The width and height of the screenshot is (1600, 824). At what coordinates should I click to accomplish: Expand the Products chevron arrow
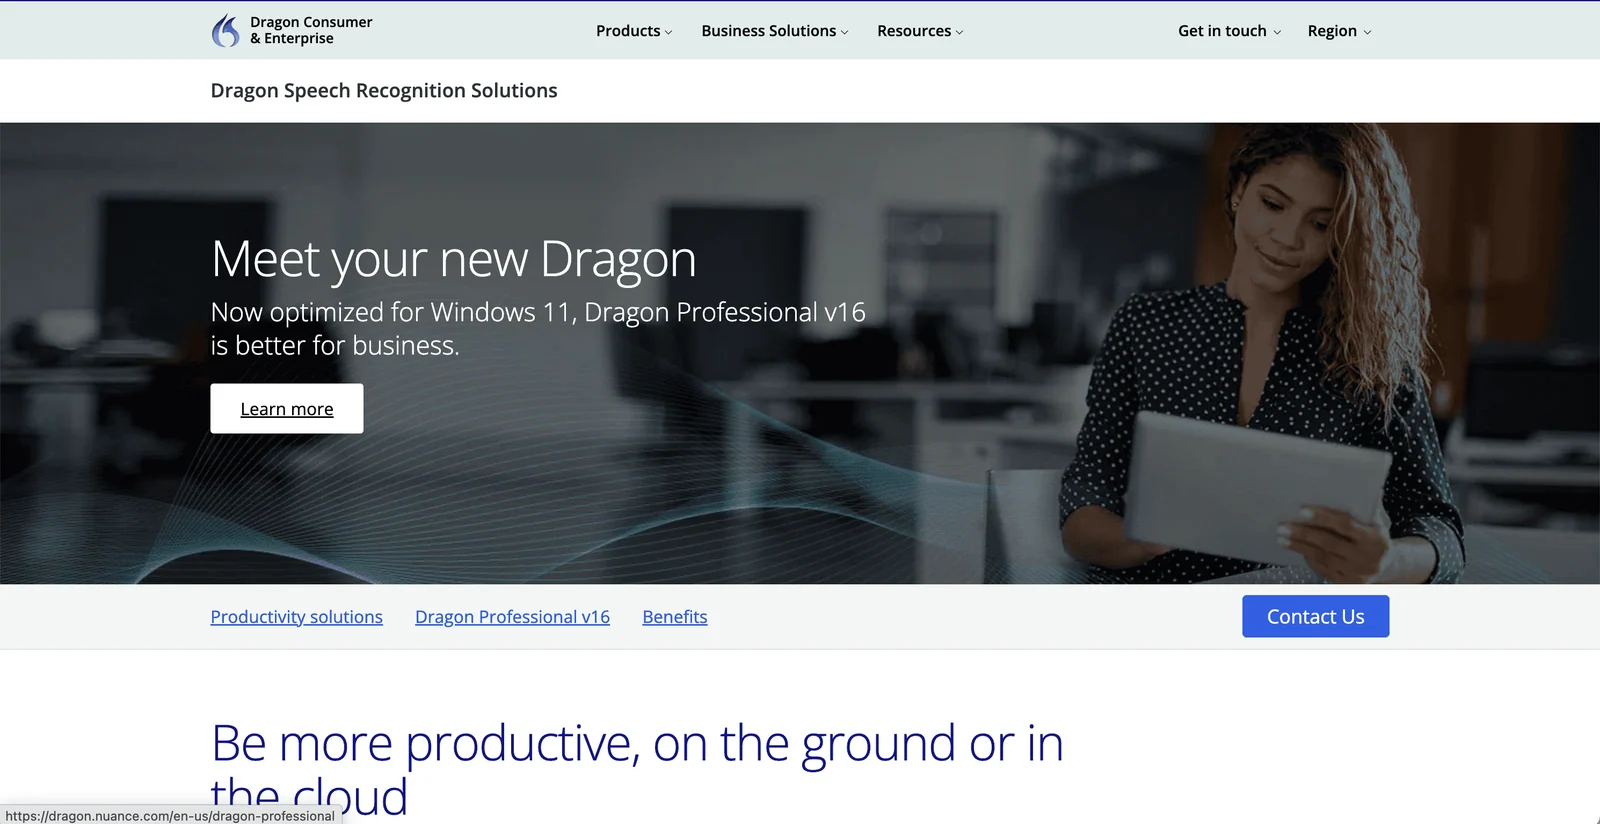[668, 32]
